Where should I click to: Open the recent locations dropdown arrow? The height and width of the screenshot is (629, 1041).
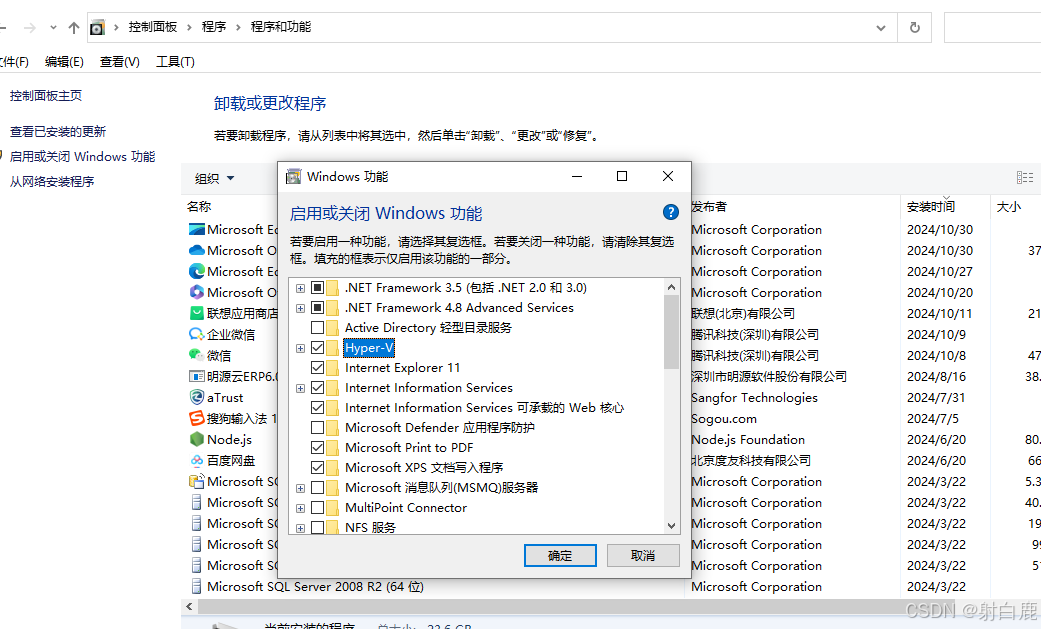53,28
